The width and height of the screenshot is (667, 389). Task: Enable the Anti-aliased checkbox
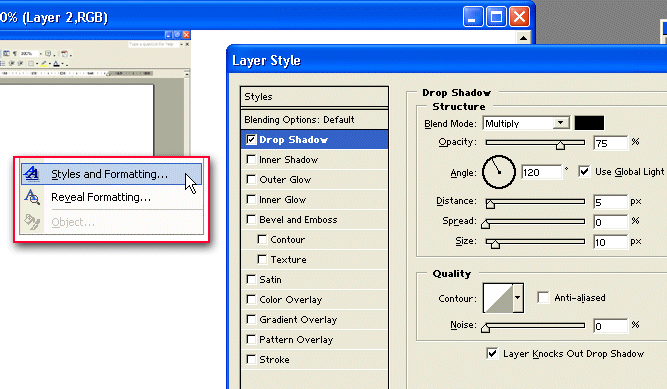point(543,297)
